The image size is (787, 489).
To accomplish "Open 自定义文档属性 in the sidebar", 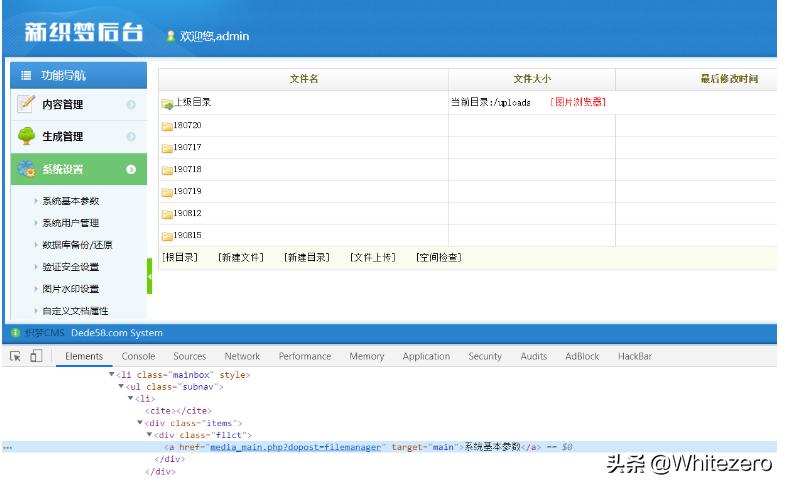I will click(x=75, y=311).
